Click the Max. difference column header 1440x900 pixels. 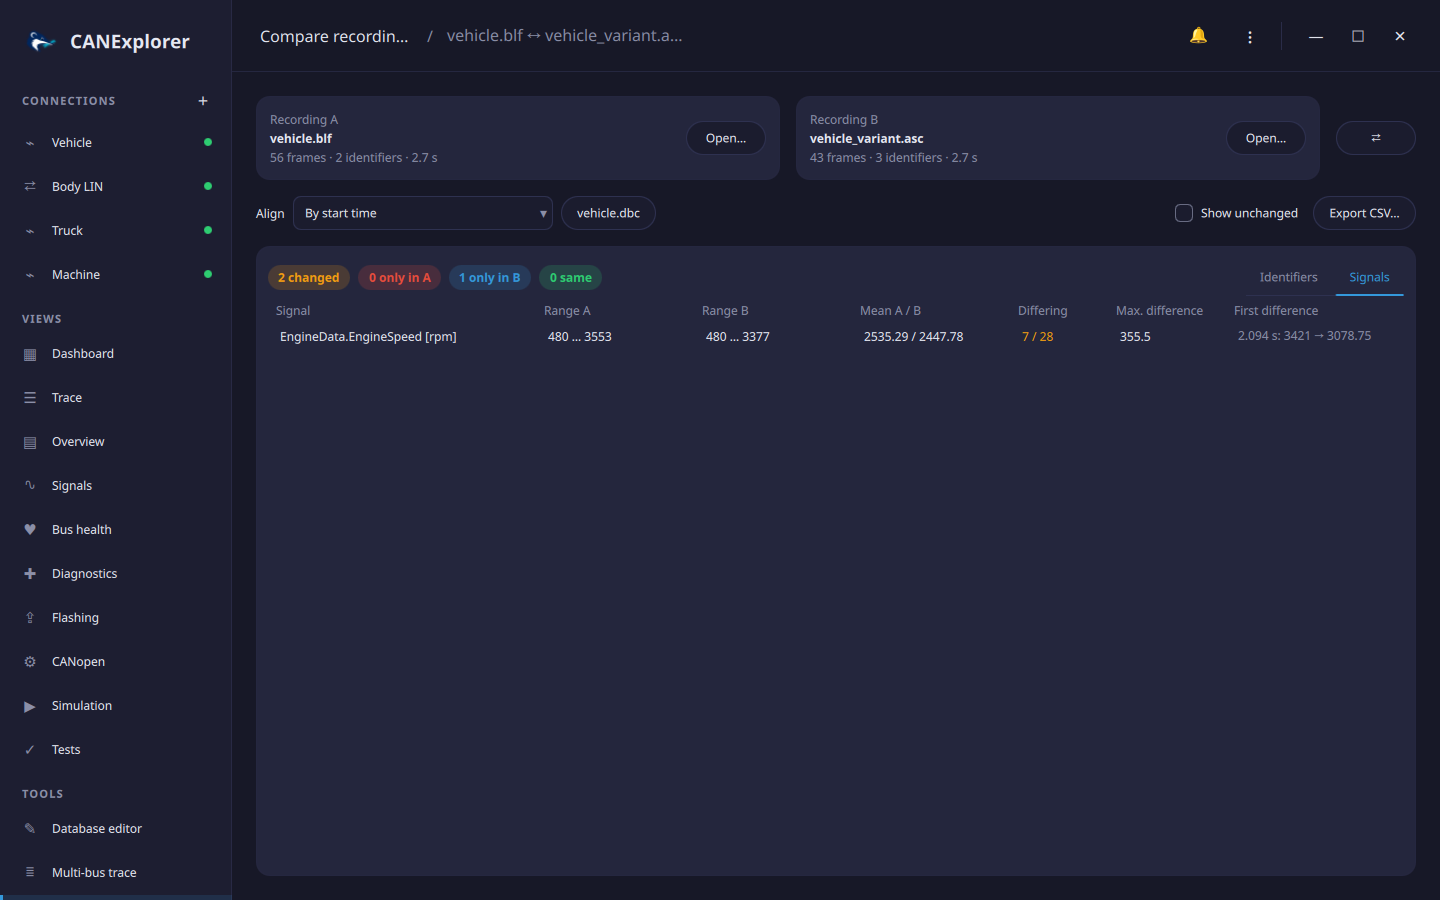pos(1160,311)
